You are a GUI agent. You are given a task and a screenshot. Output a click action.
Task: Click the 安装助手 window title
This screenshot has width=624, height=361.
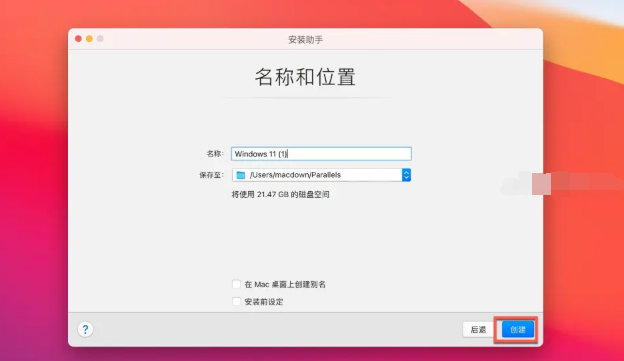point(305,40)
